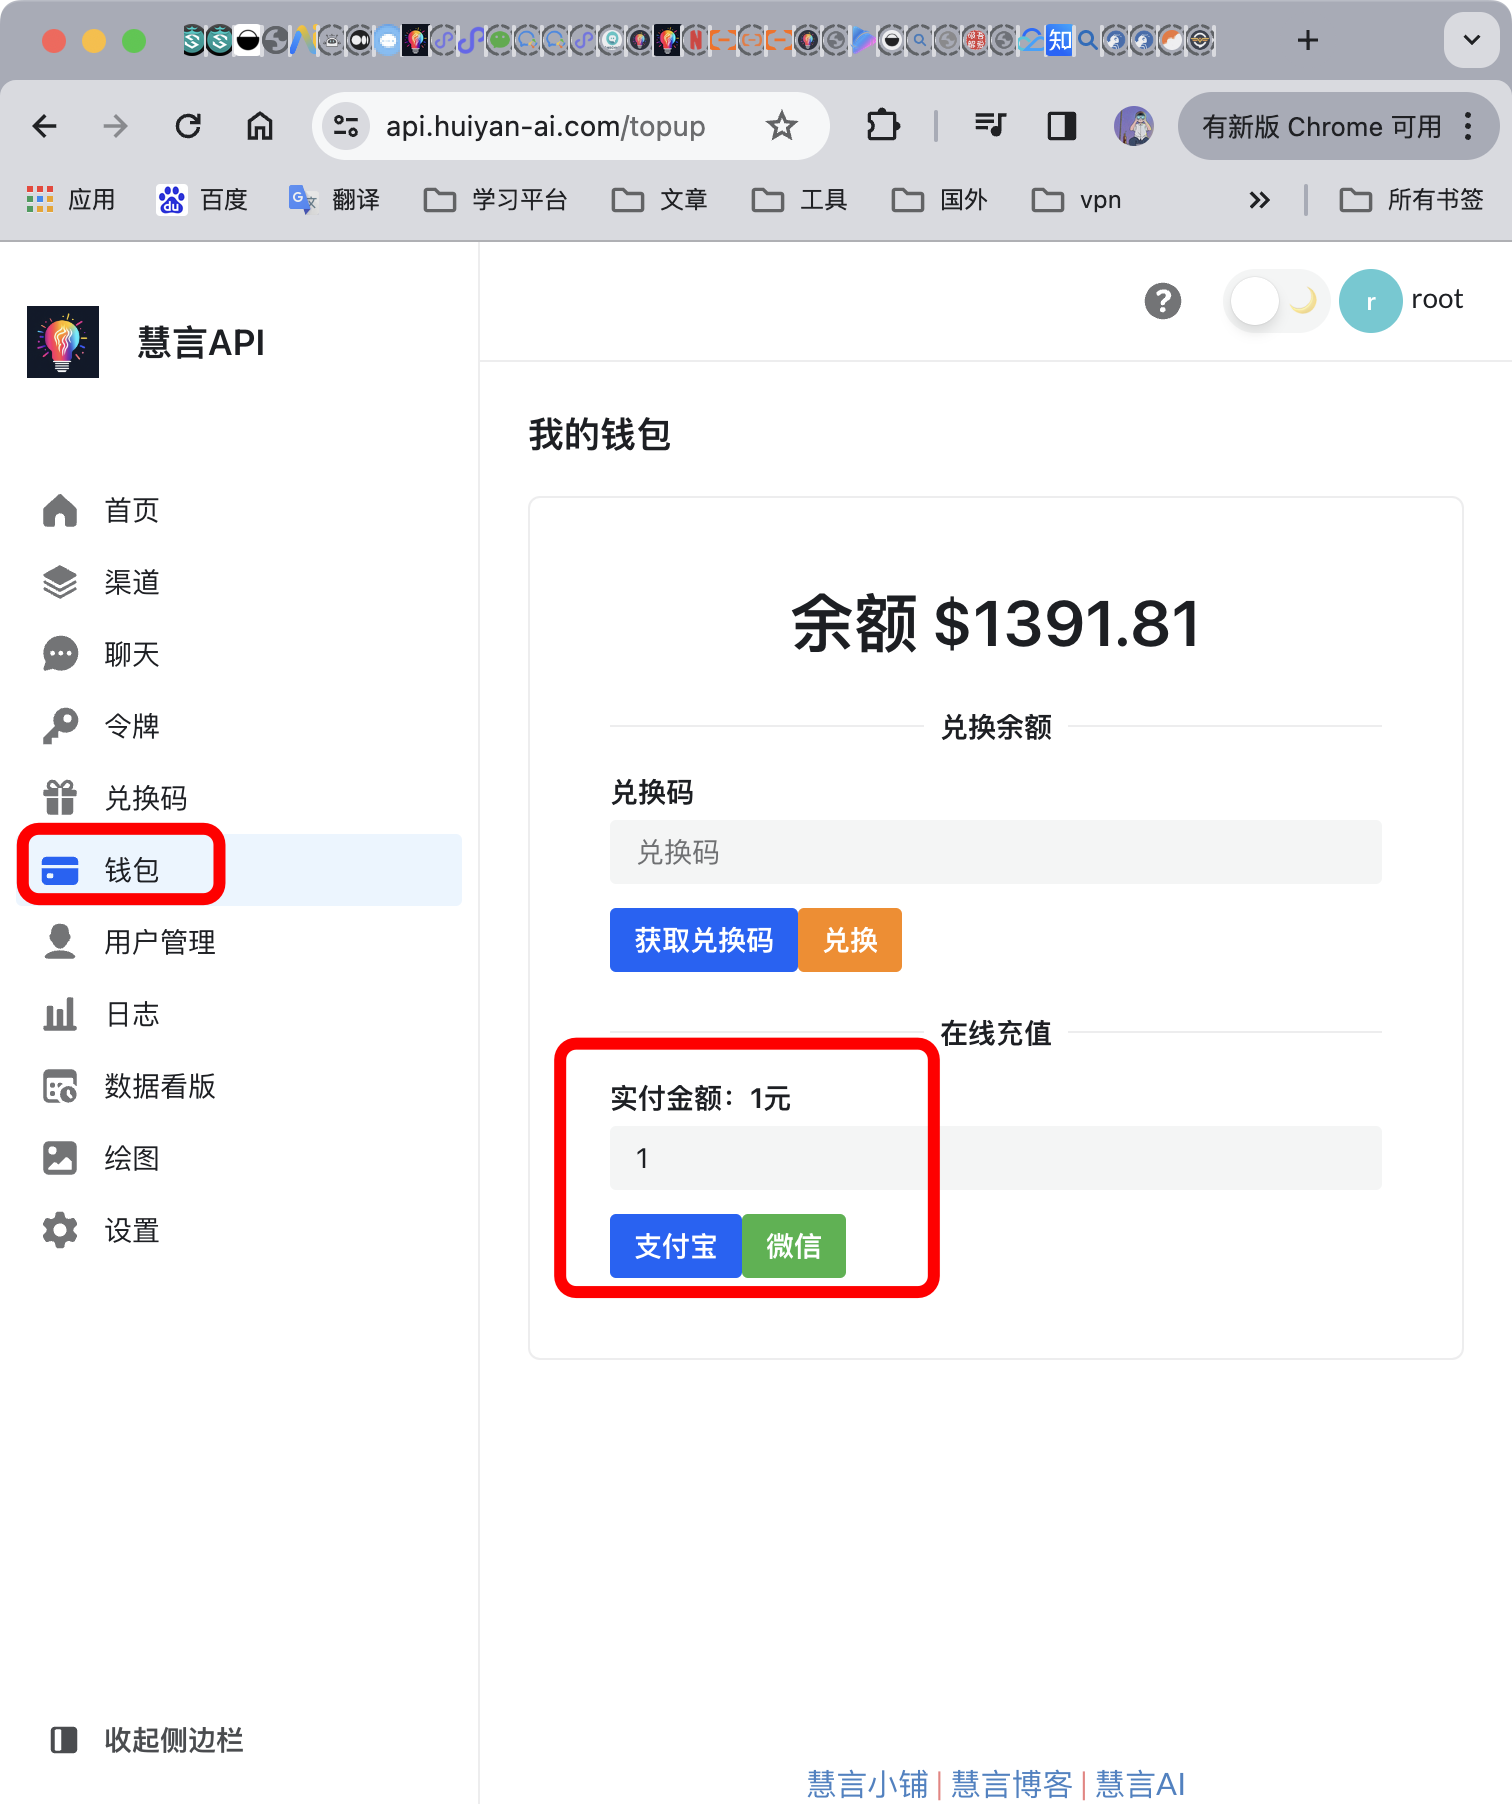This screenshot has height=1804, width=1512.
Task: Go to 渠道 channels page
Action: click(131, 583)
